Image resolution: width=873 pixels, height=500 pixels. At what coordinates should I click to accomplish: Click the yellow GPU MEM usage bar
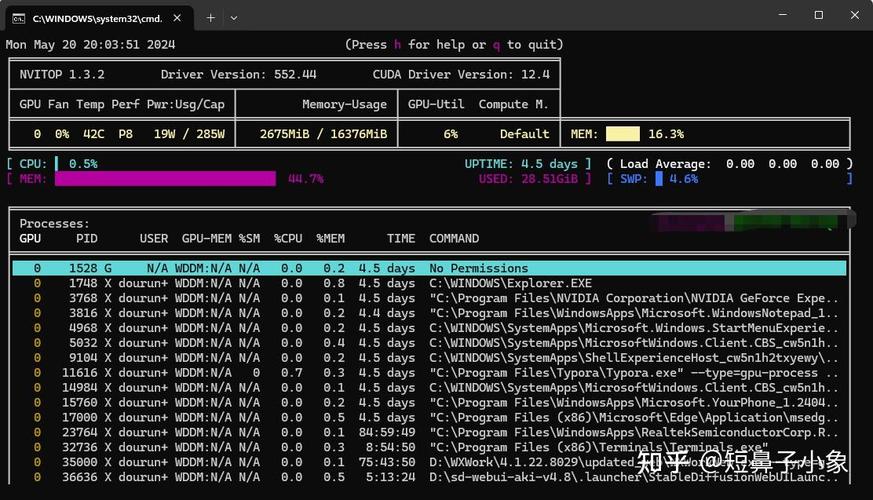[x=622, y=134]
